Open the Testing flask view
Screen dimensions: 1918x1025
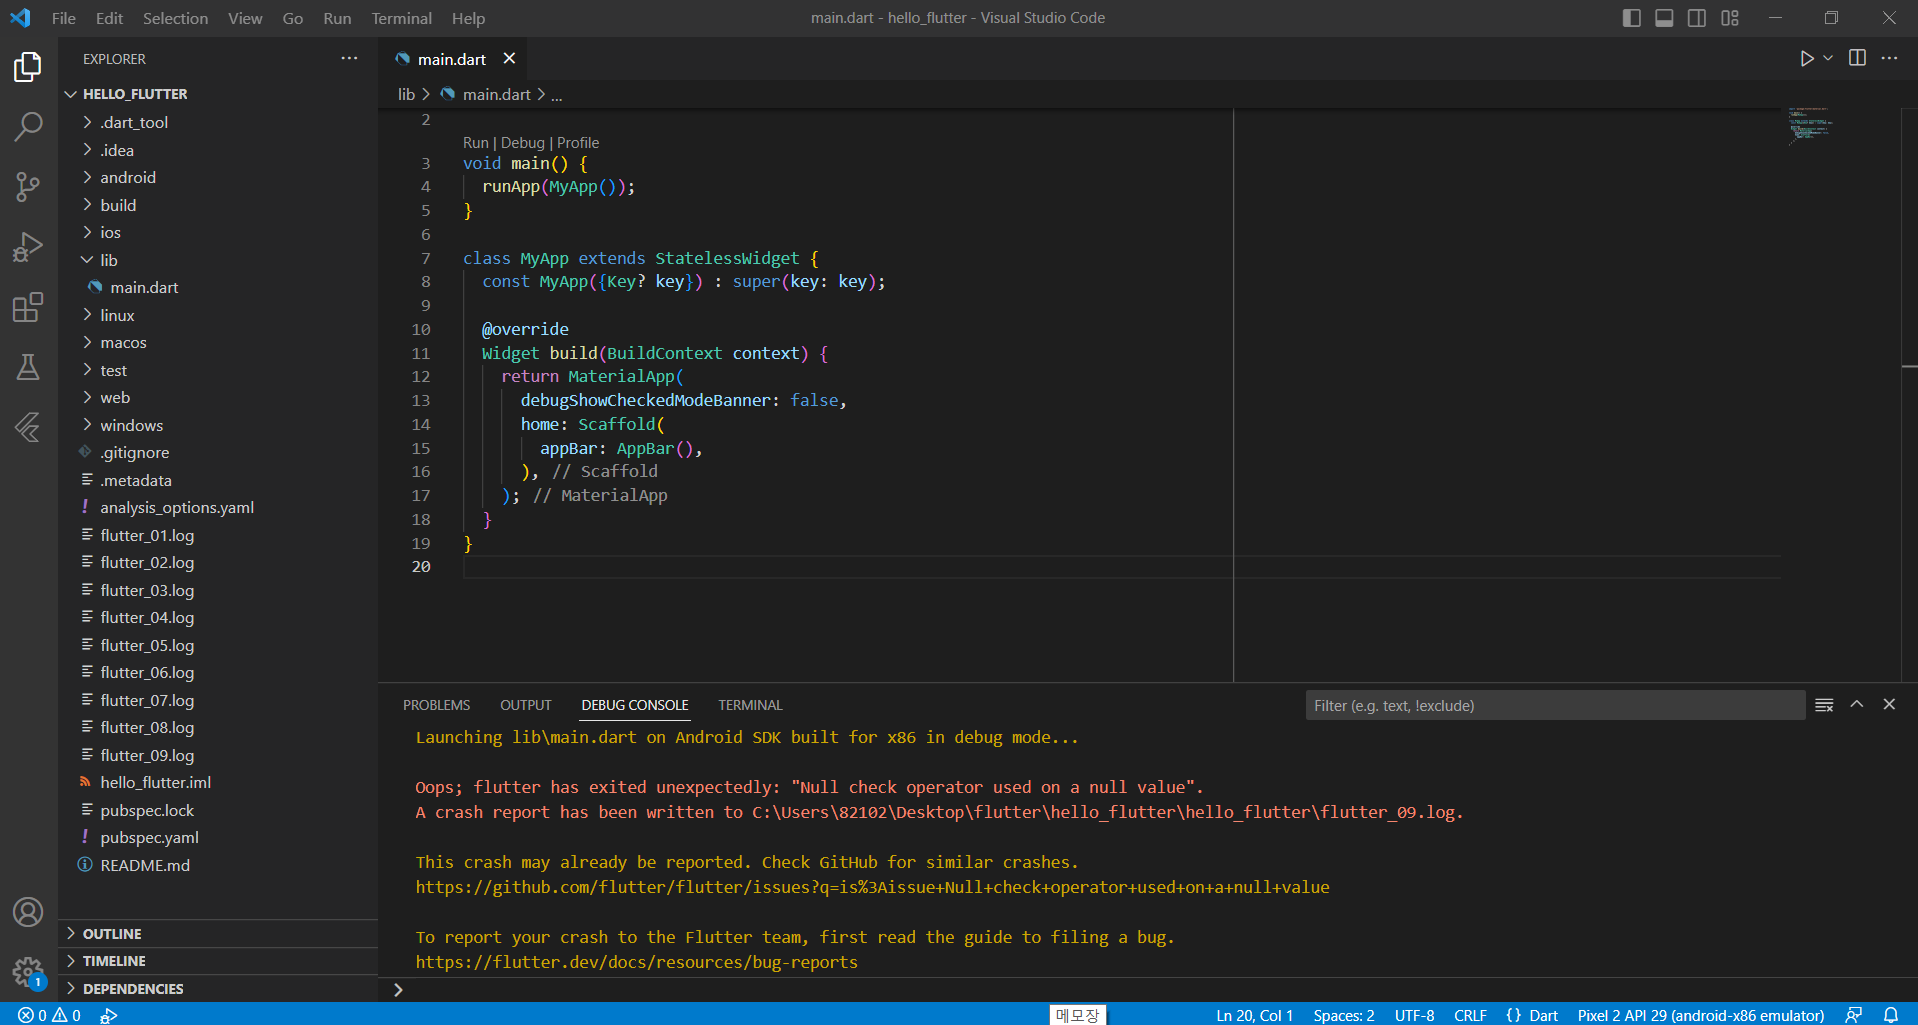[x=28, y=367]
